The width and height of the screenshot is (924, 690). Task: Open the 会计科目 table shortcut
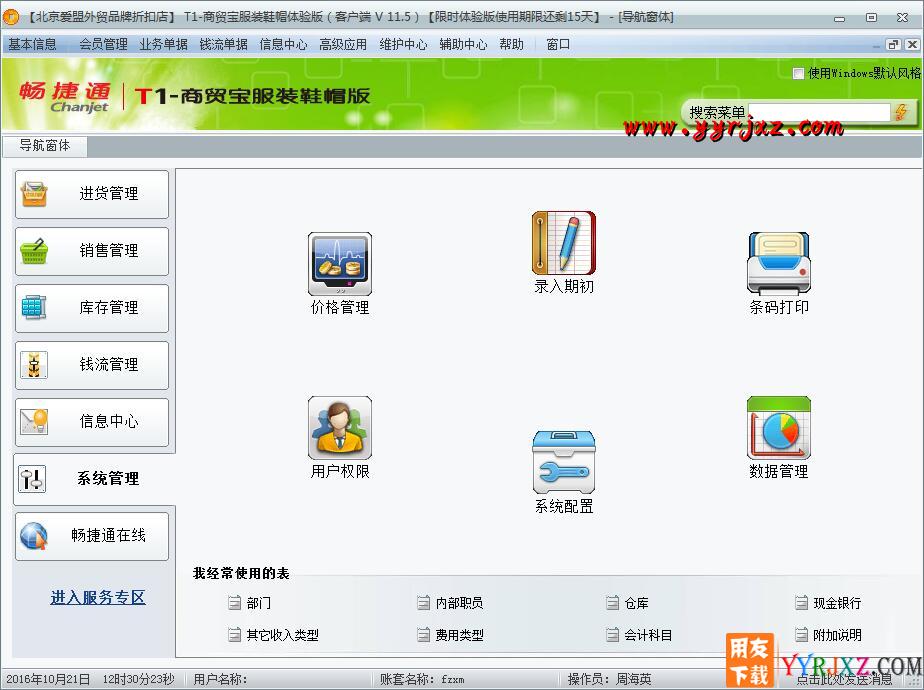639,635
